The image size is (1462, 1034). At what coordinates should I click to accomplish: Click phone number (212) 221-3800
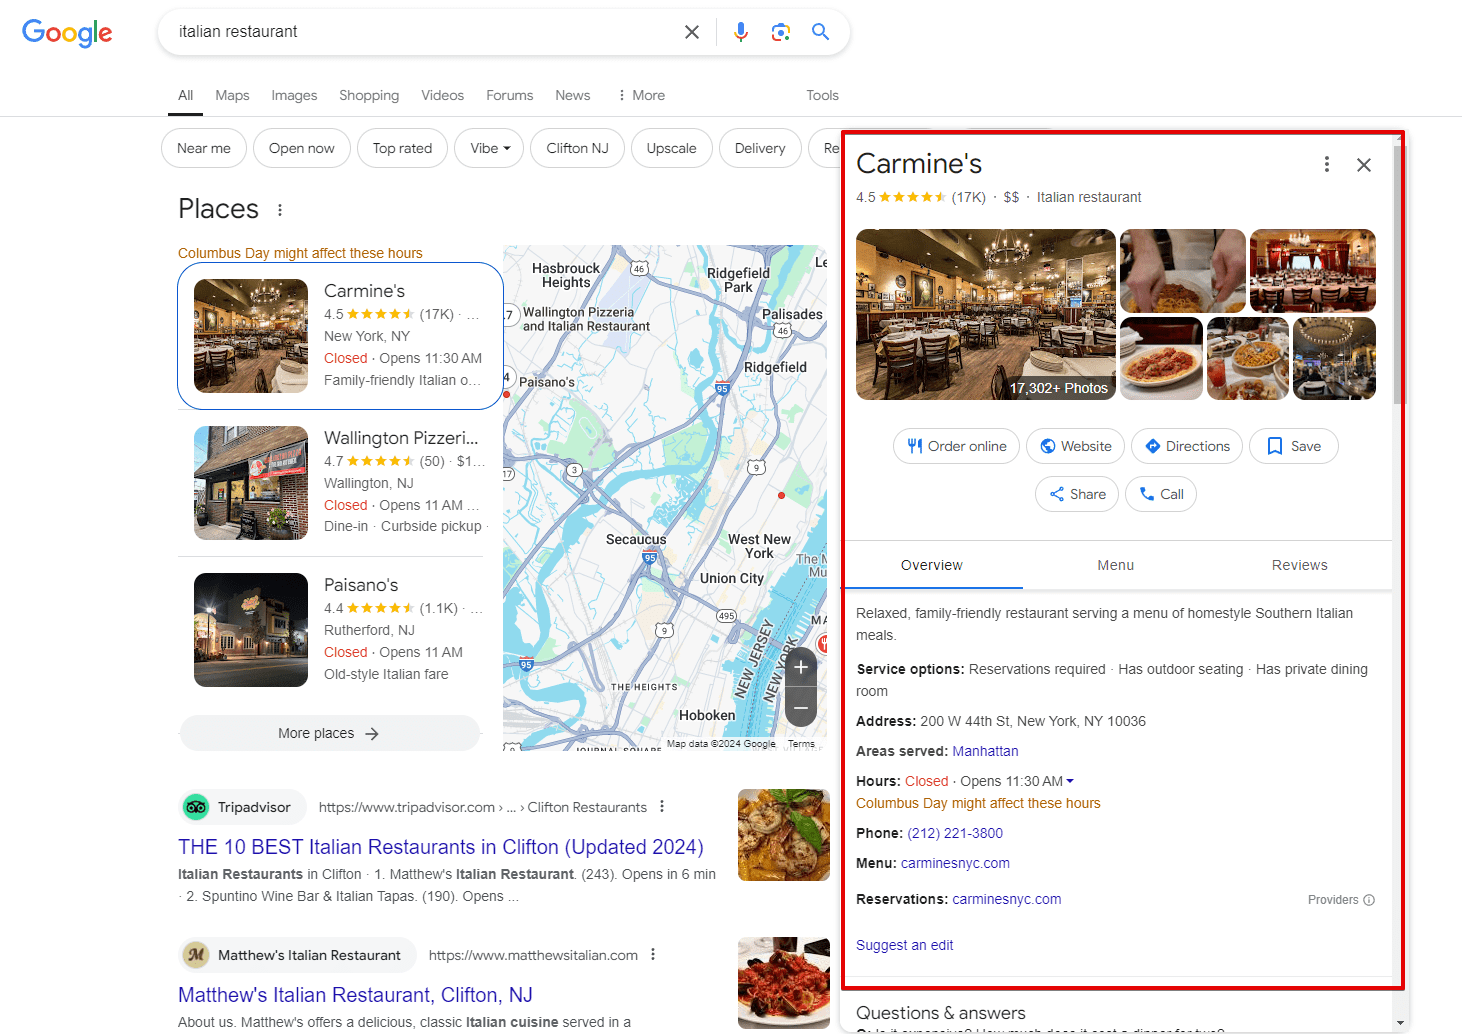955,833
